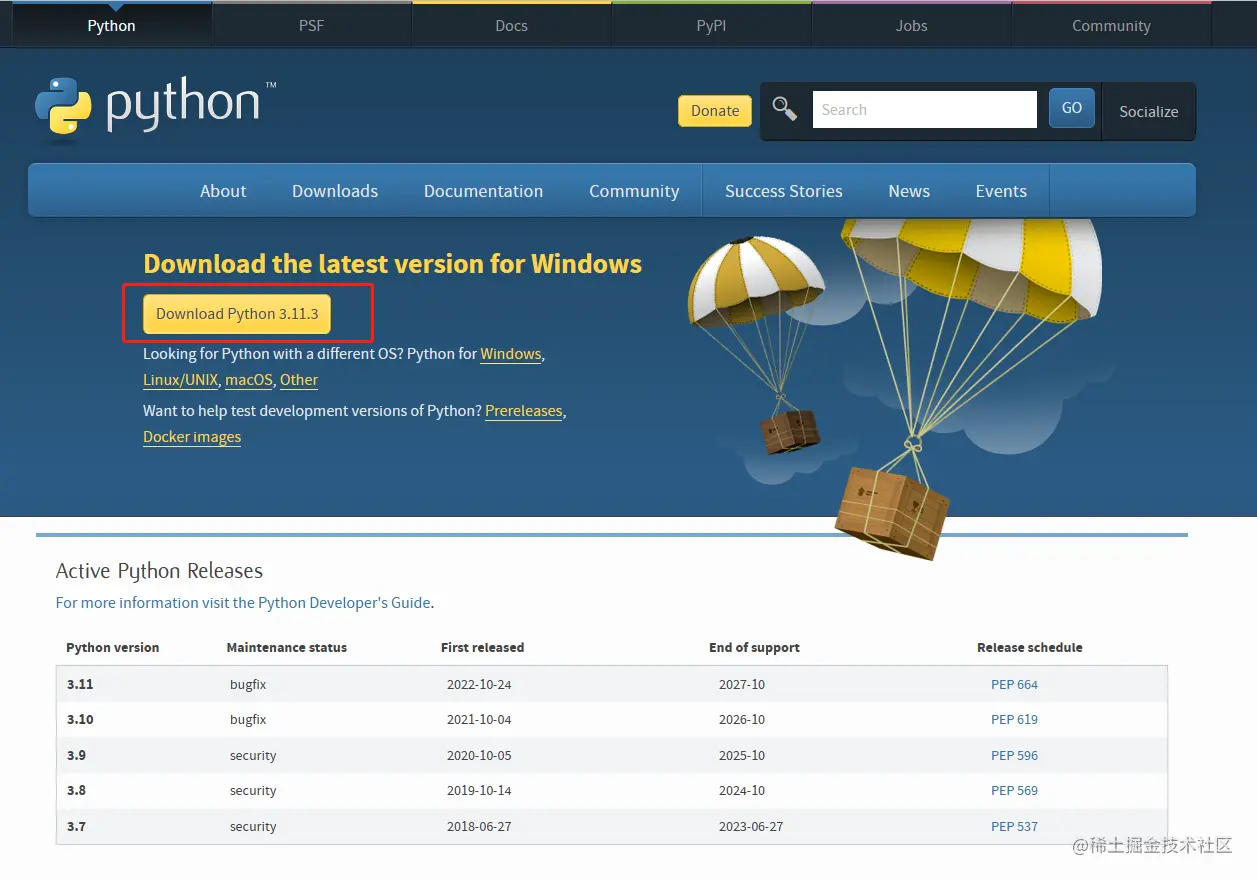Open the PSF top tab
The width and height of the screenshot is (1257, 880).
311,26
